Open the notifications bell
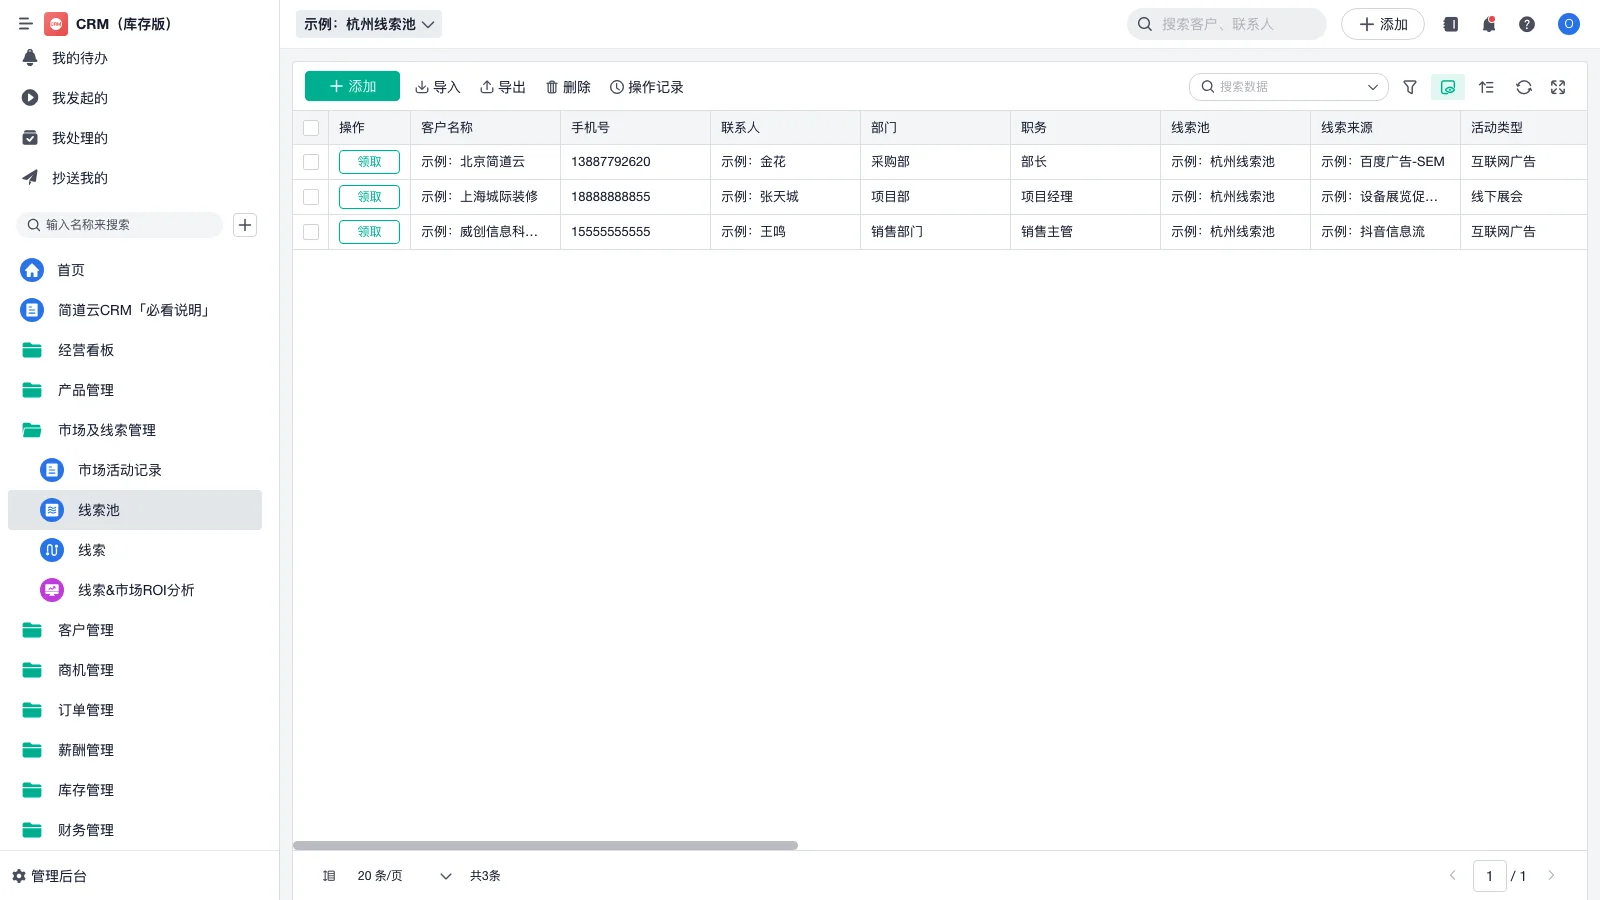 [1488, 24]
